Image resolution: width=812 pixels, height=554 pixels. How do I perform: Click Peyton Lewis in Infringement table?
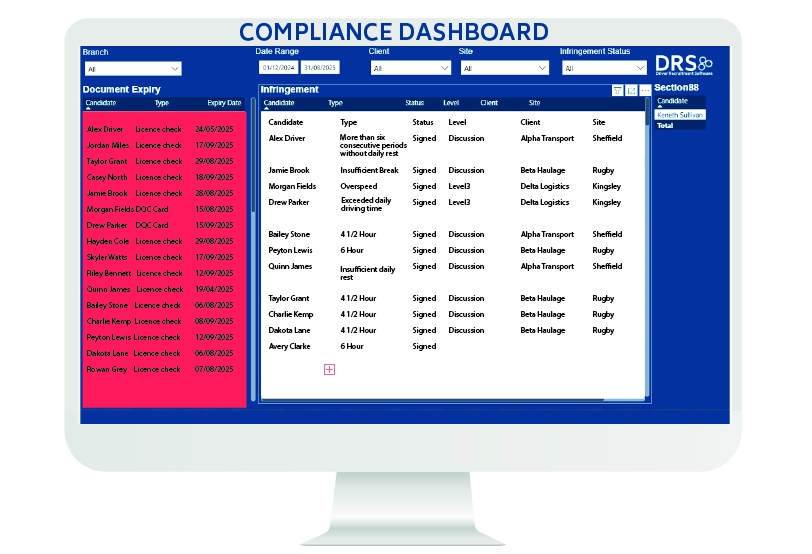[x=291, y=250]
